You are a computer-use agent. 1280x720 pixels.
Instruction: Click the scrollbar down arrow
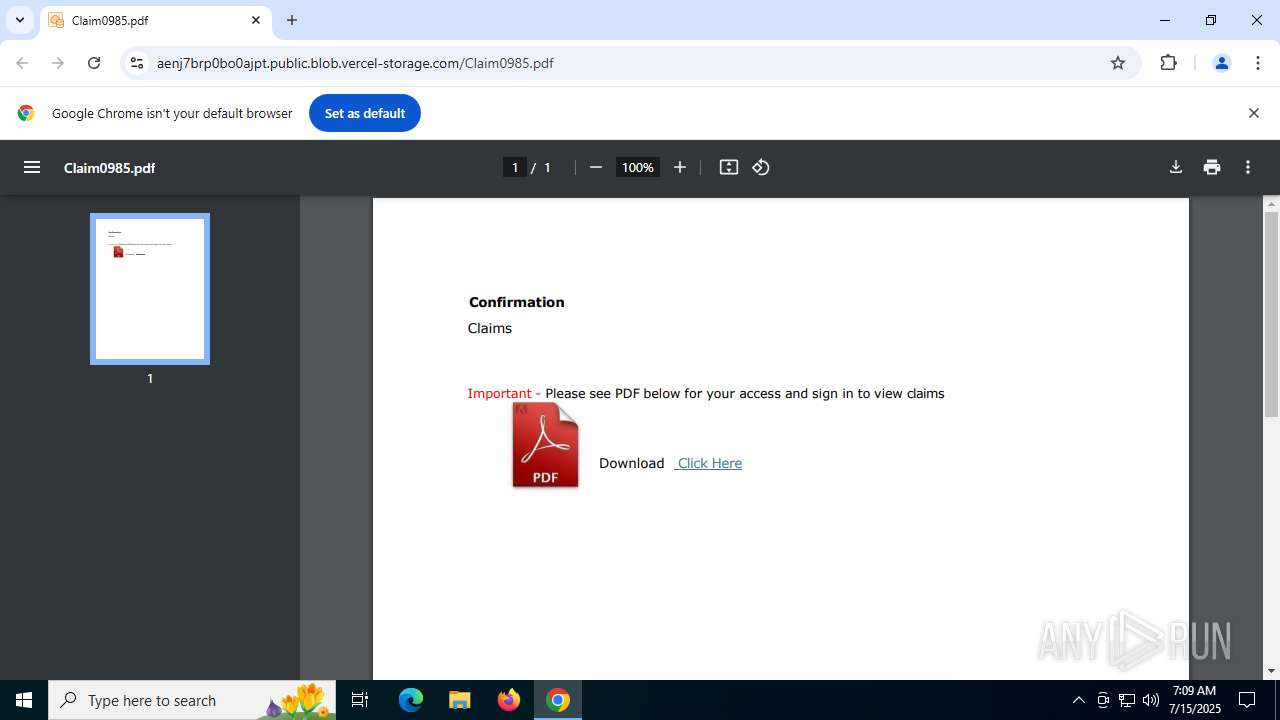coord(1271,671)
